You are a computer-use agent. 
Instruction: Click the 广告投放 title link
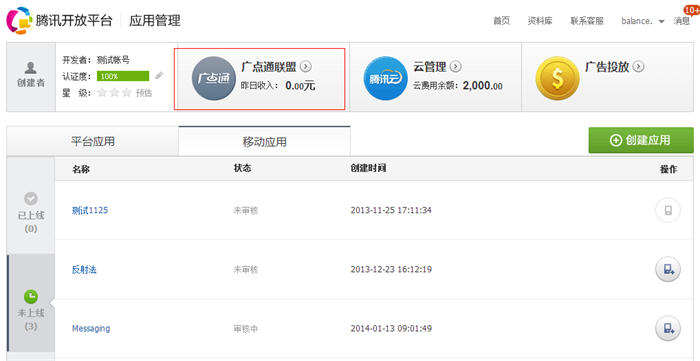click(x=607, y=67)
